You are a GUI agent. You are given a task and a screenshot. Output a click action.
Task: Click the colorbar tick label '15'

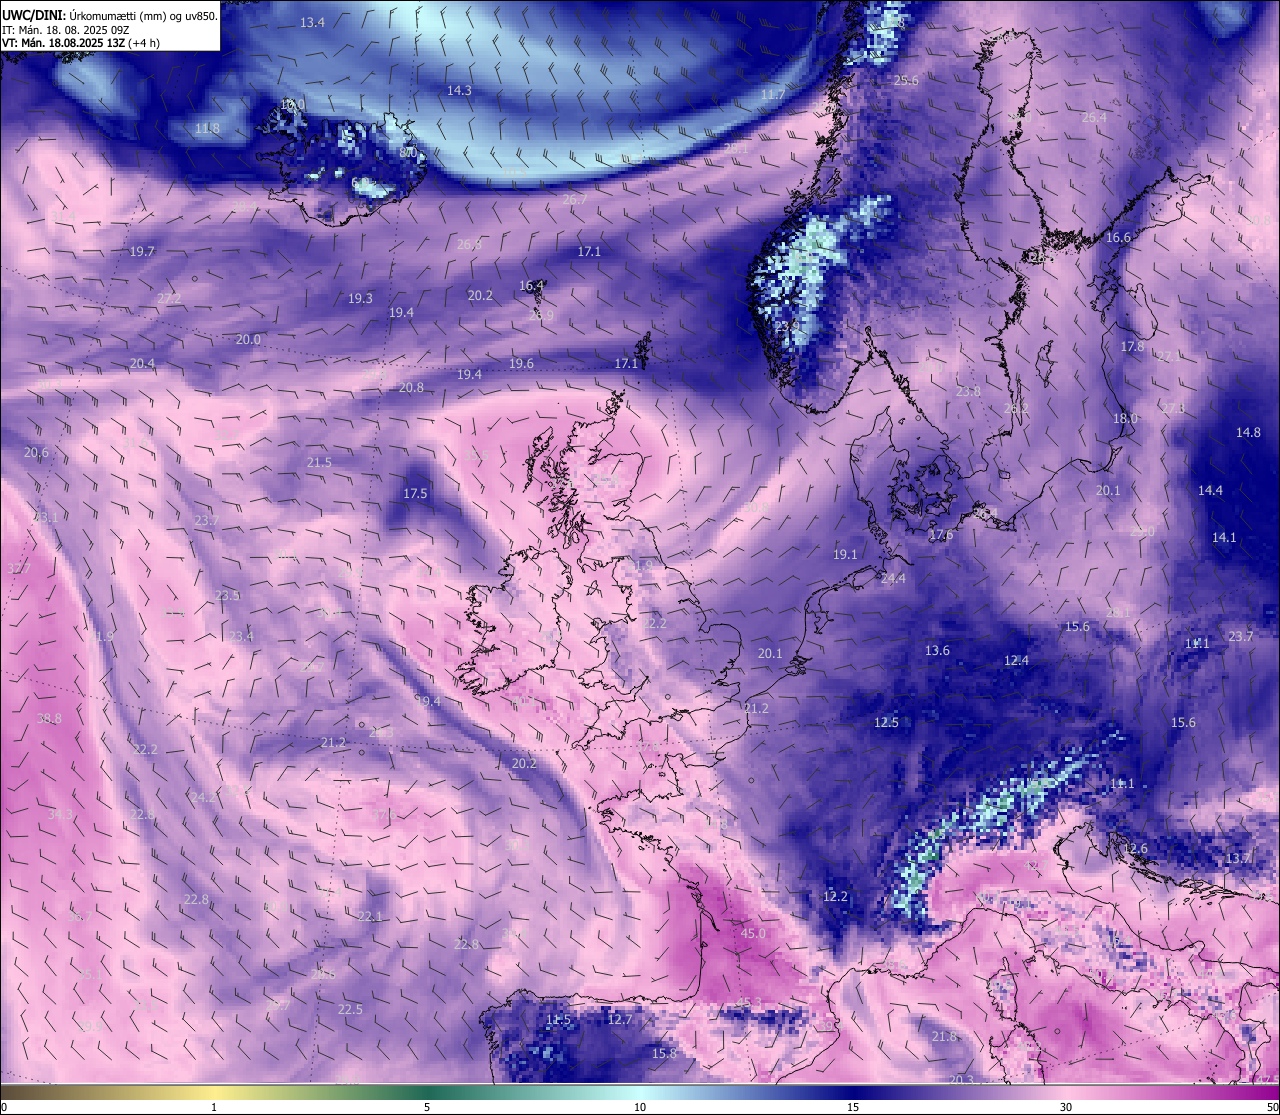[x=853, y=1107]
